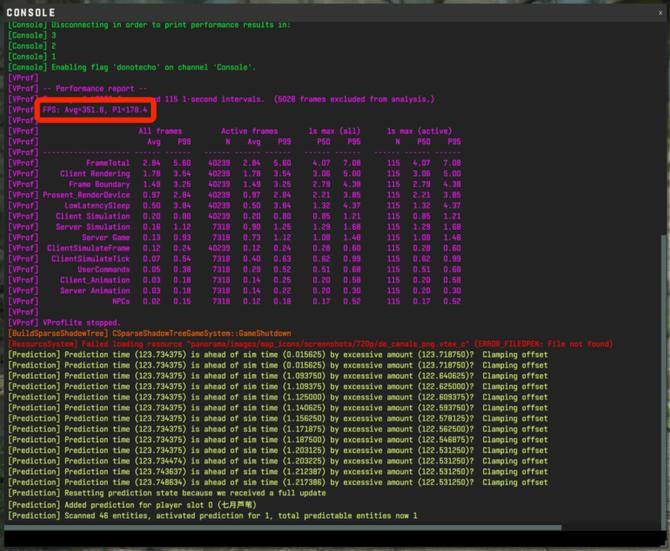Click the Frame Boundary row
This screenshot has height=551, width=670.
pos(99,184)
